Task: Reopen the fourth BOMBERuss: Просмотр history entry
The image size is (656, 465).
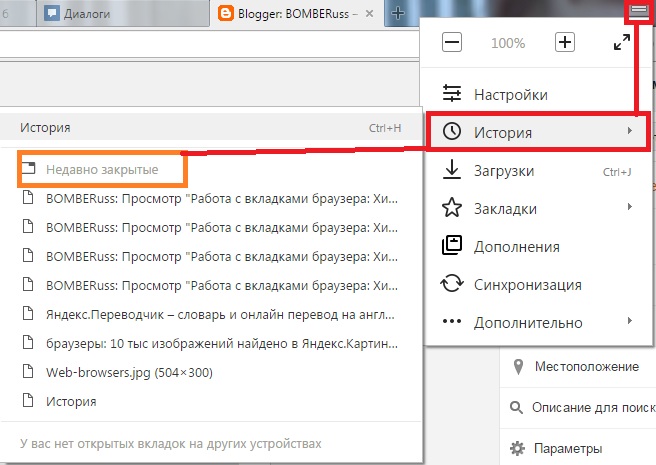Action: (x=210, y=285)
